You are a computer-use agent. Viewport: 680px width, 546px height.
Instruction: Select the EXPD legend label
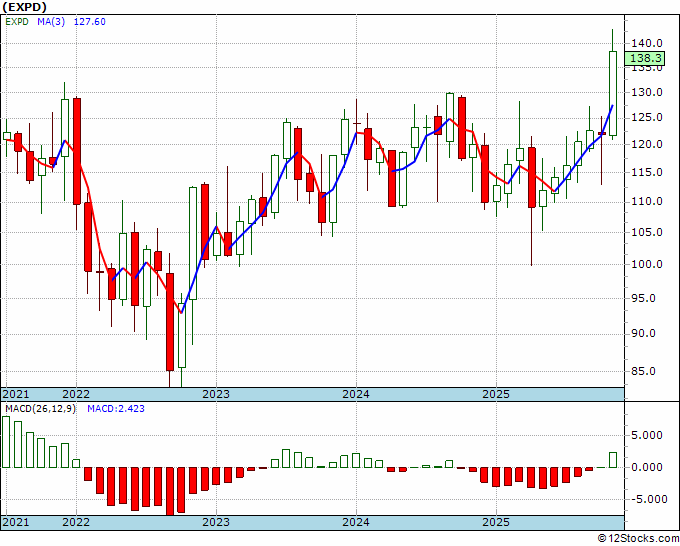(x=17, y=22)
